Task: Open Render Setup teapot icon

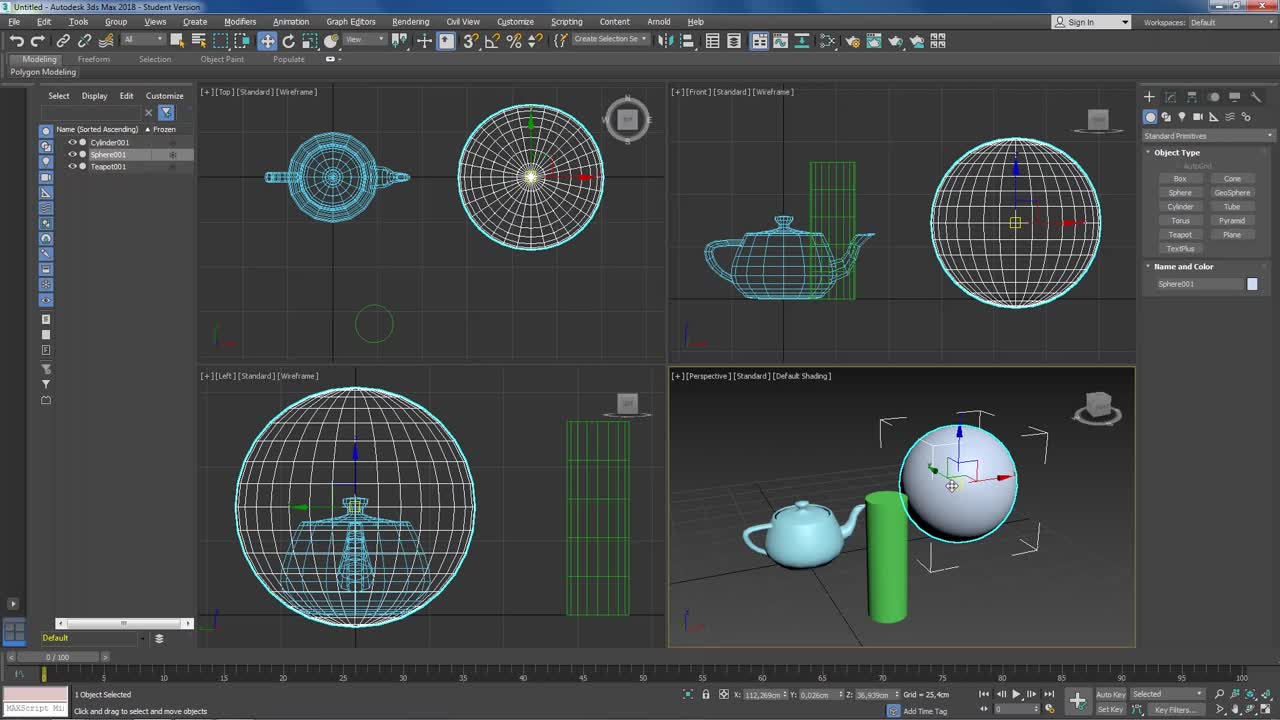Action: [x=852, y=41]
